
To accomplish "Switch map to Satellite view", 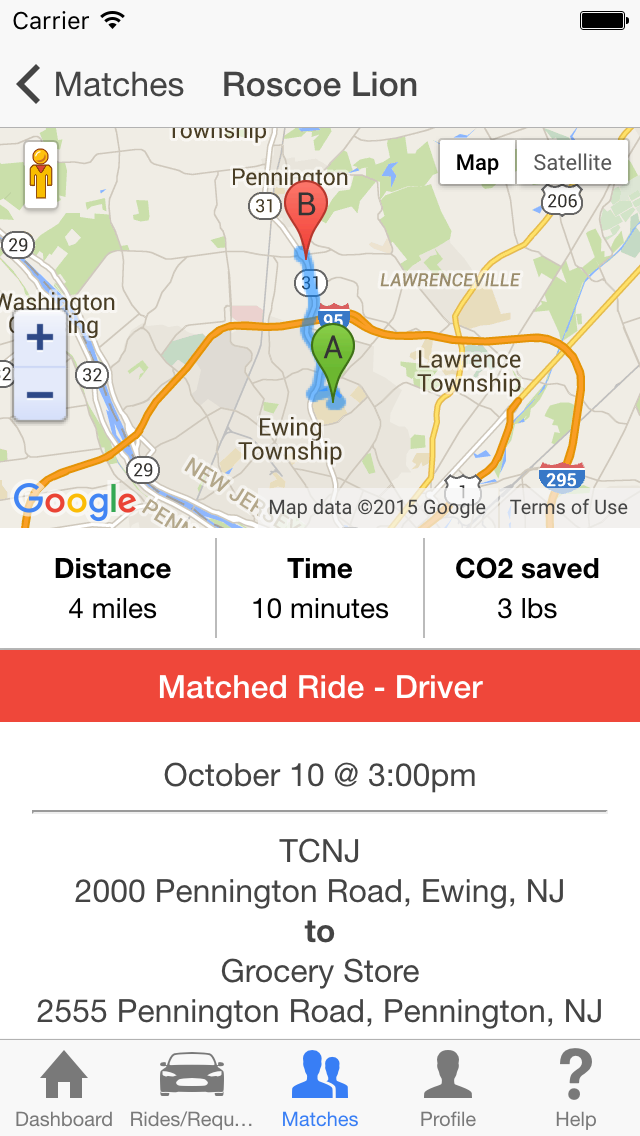I will [x=572, y=163].
